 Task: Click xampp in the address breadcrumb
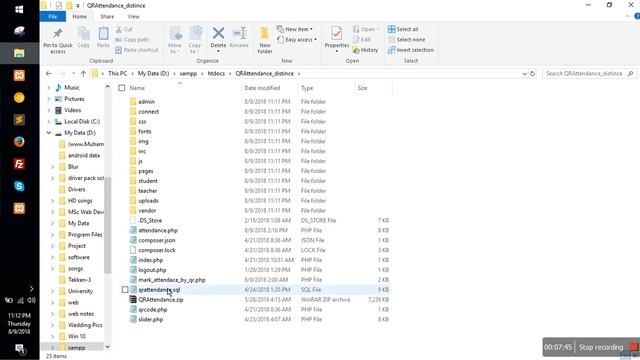[188, 73]
